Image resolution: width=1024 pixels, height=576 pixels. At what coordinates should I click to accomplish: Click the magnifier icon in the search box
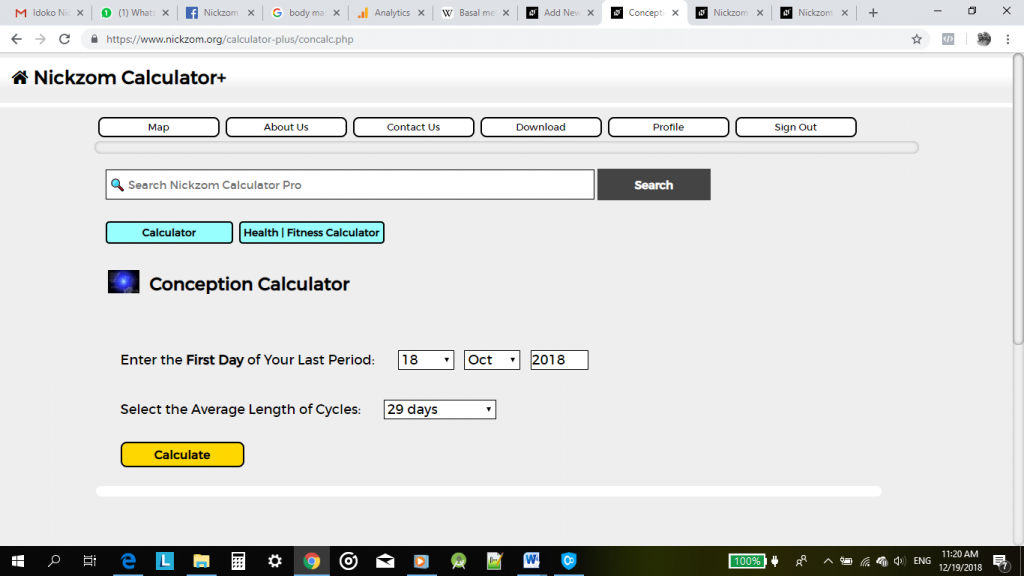point(117,185)
